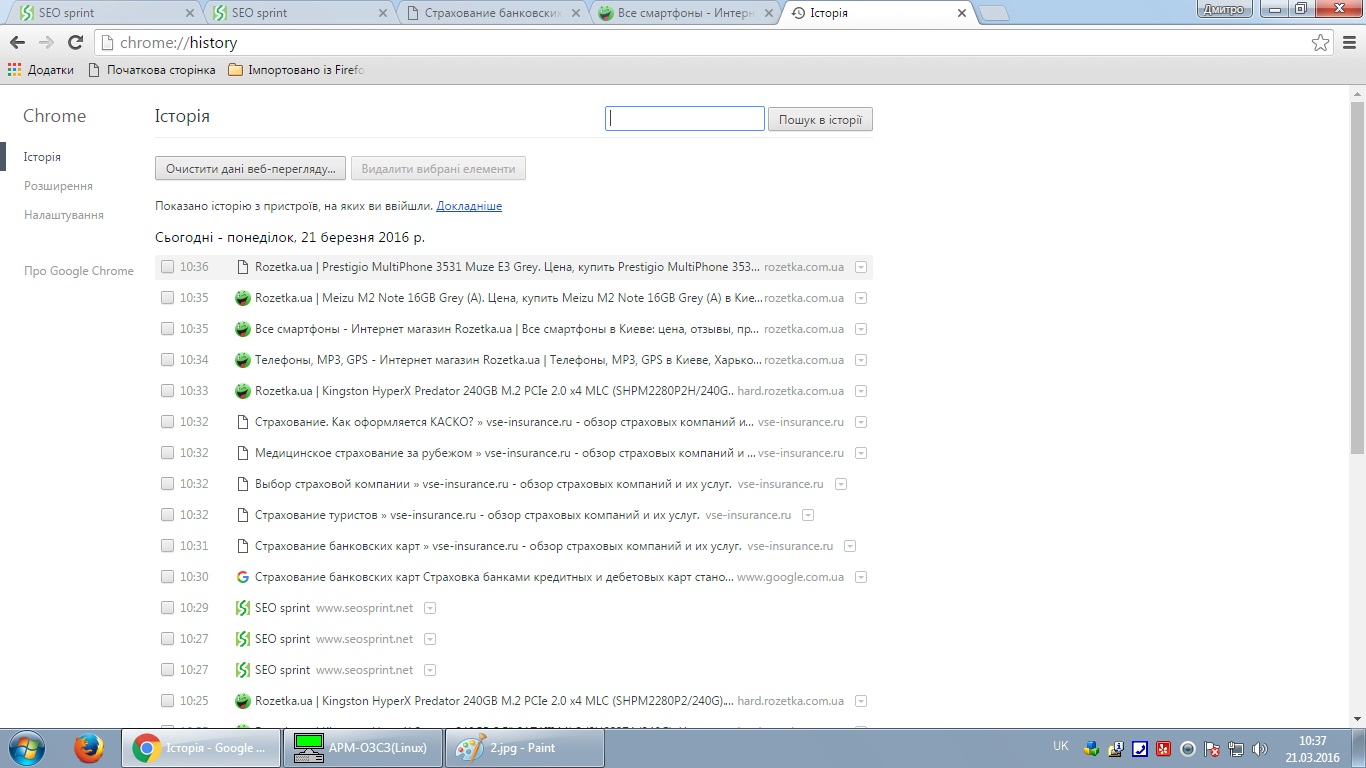Open Про Google Chrome in the sidebar
The width and height of the screenshot is (1366, 768).
coord(79,271)
